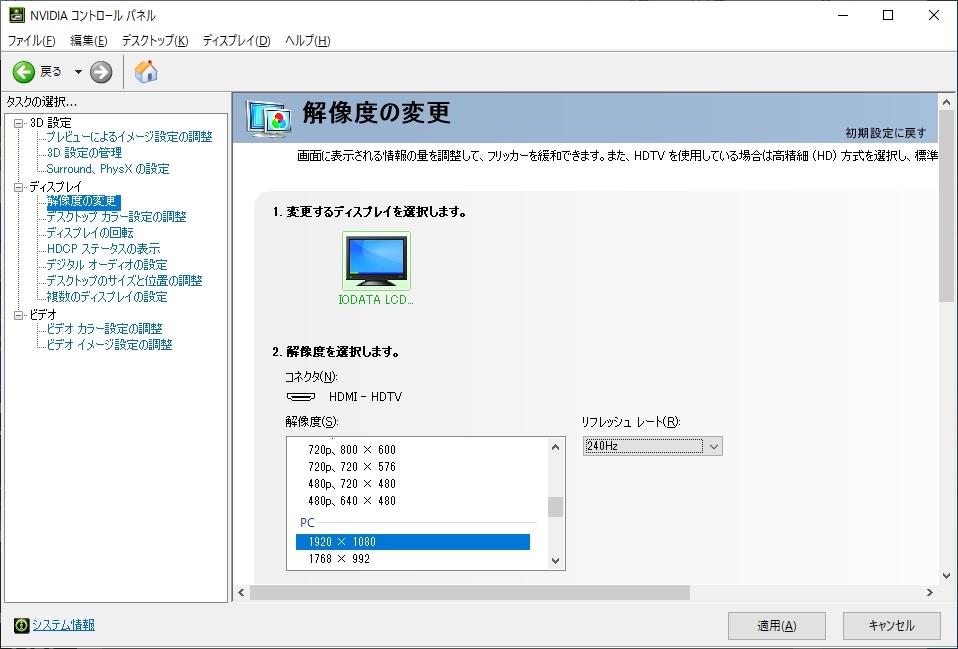Click main panel vertical scroll down arrow
The width and height of the screenshot is (958, 649).
click(946, 576)
